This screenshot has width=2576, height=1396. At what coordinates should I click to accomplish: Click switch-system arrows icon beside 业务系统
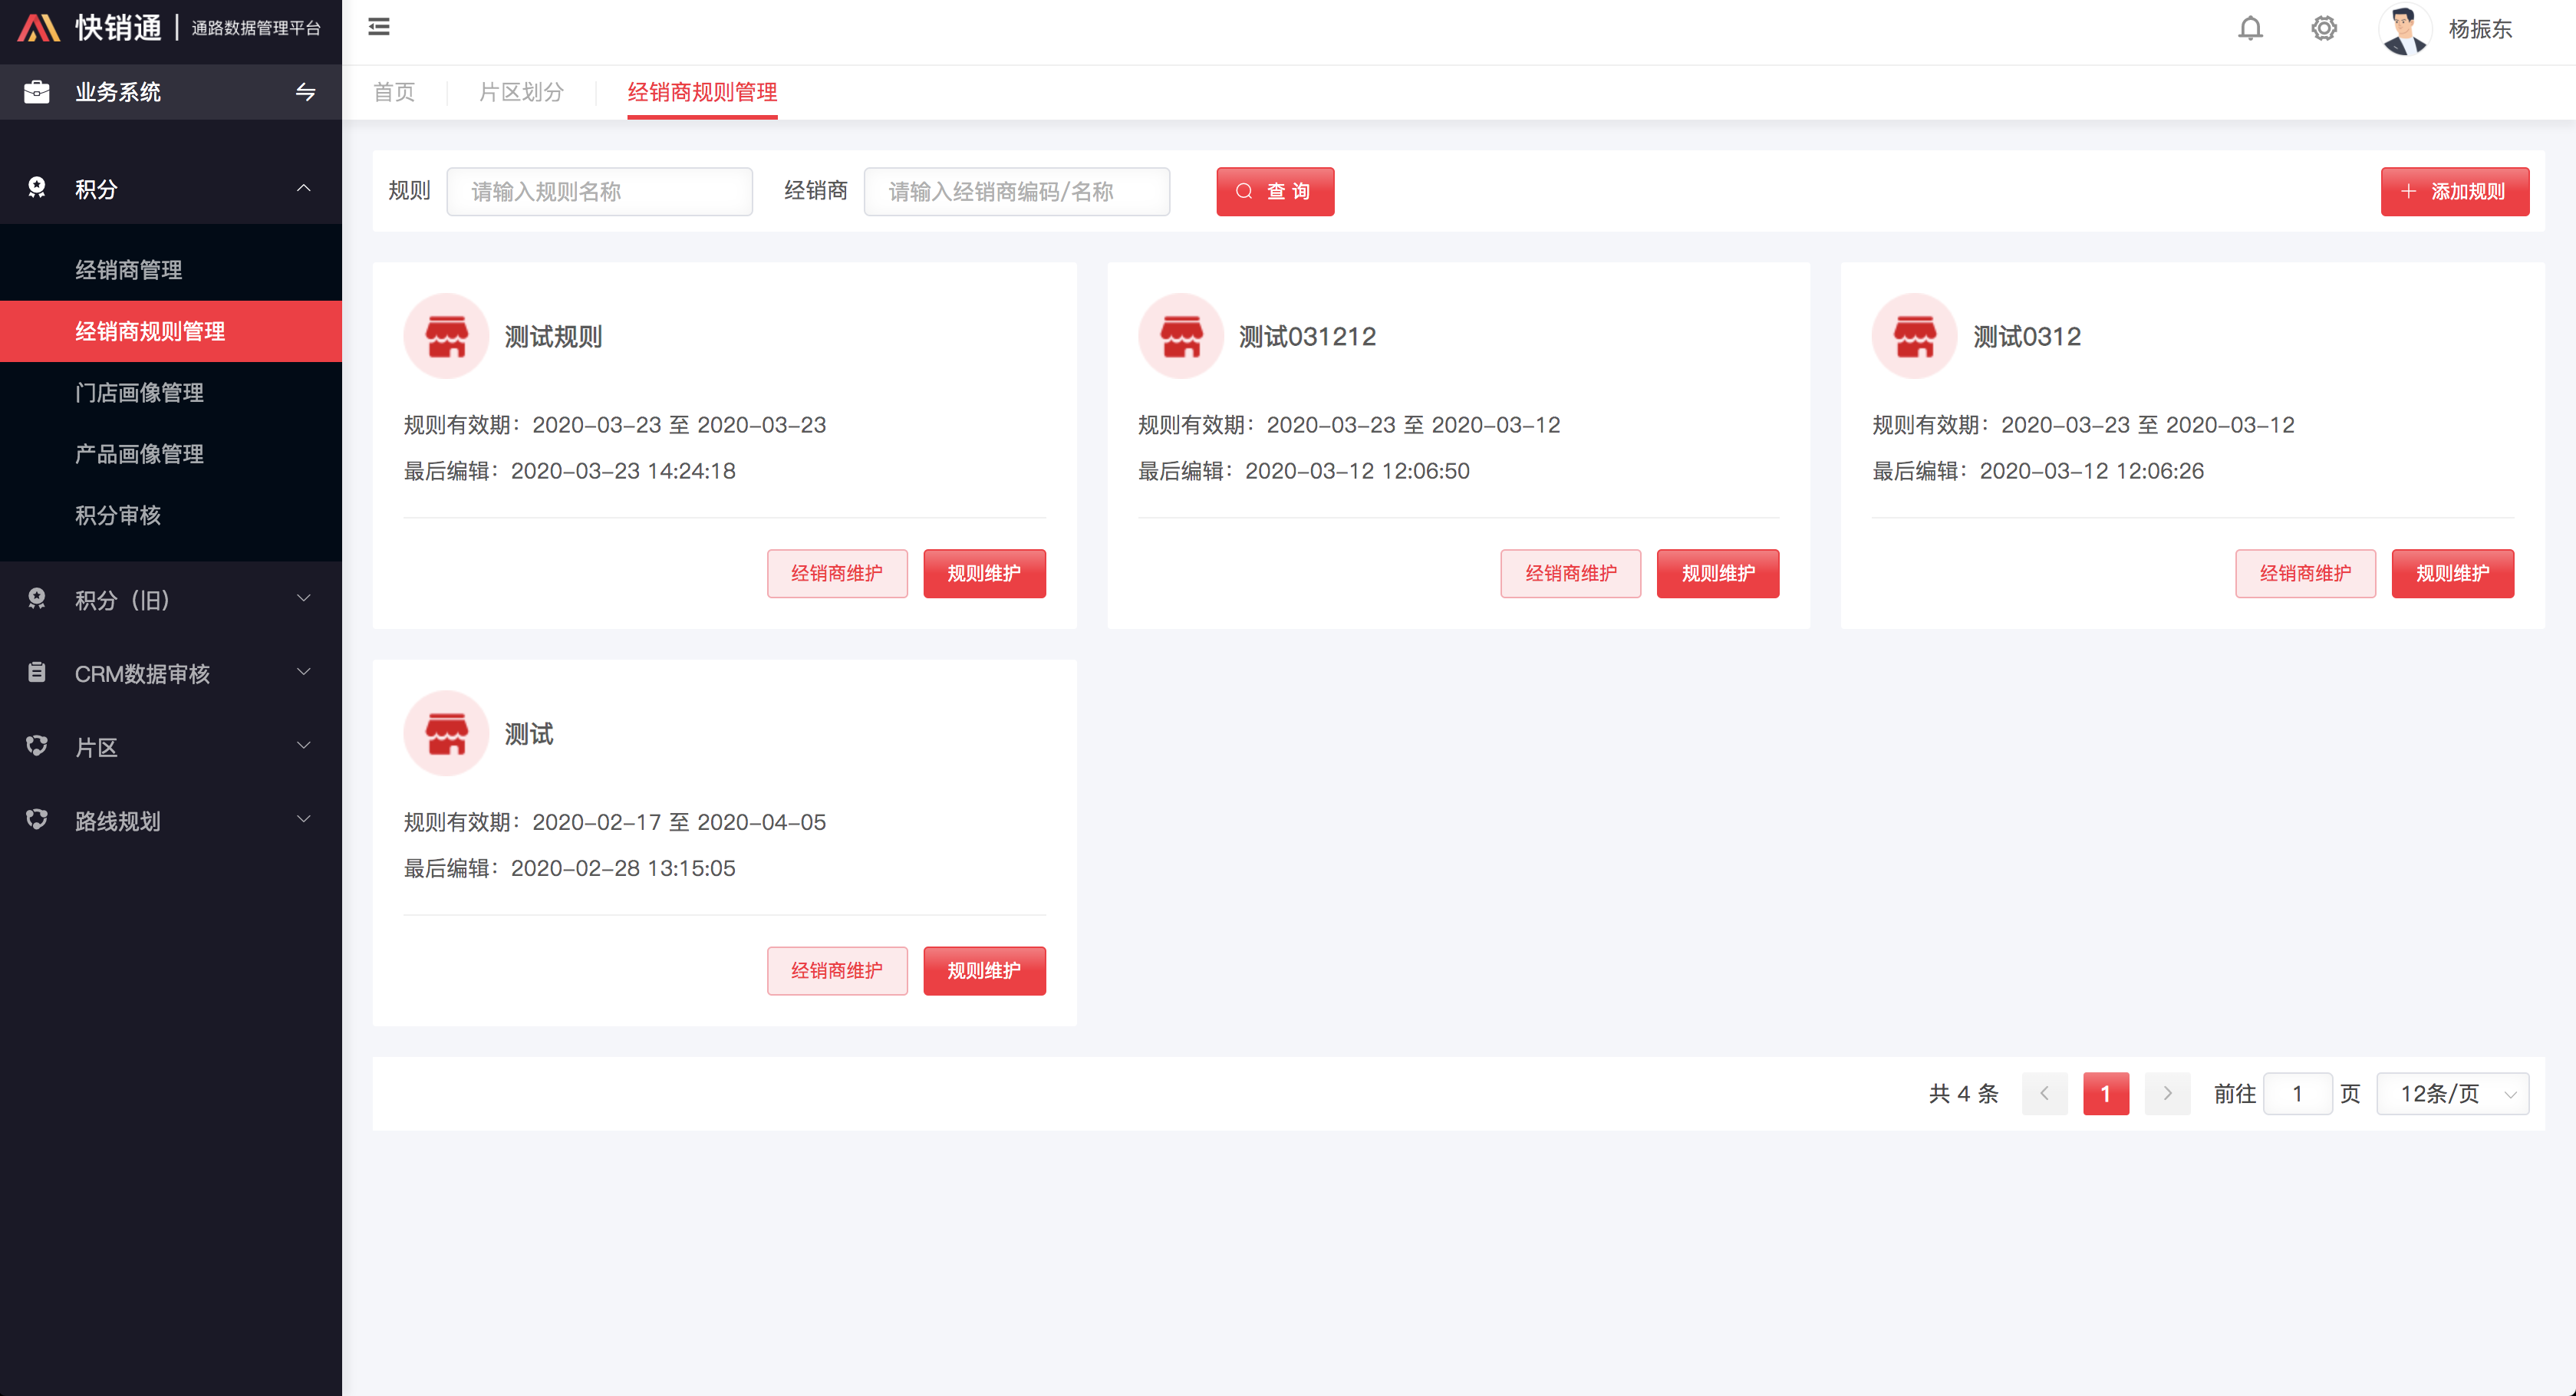(305, 92)
